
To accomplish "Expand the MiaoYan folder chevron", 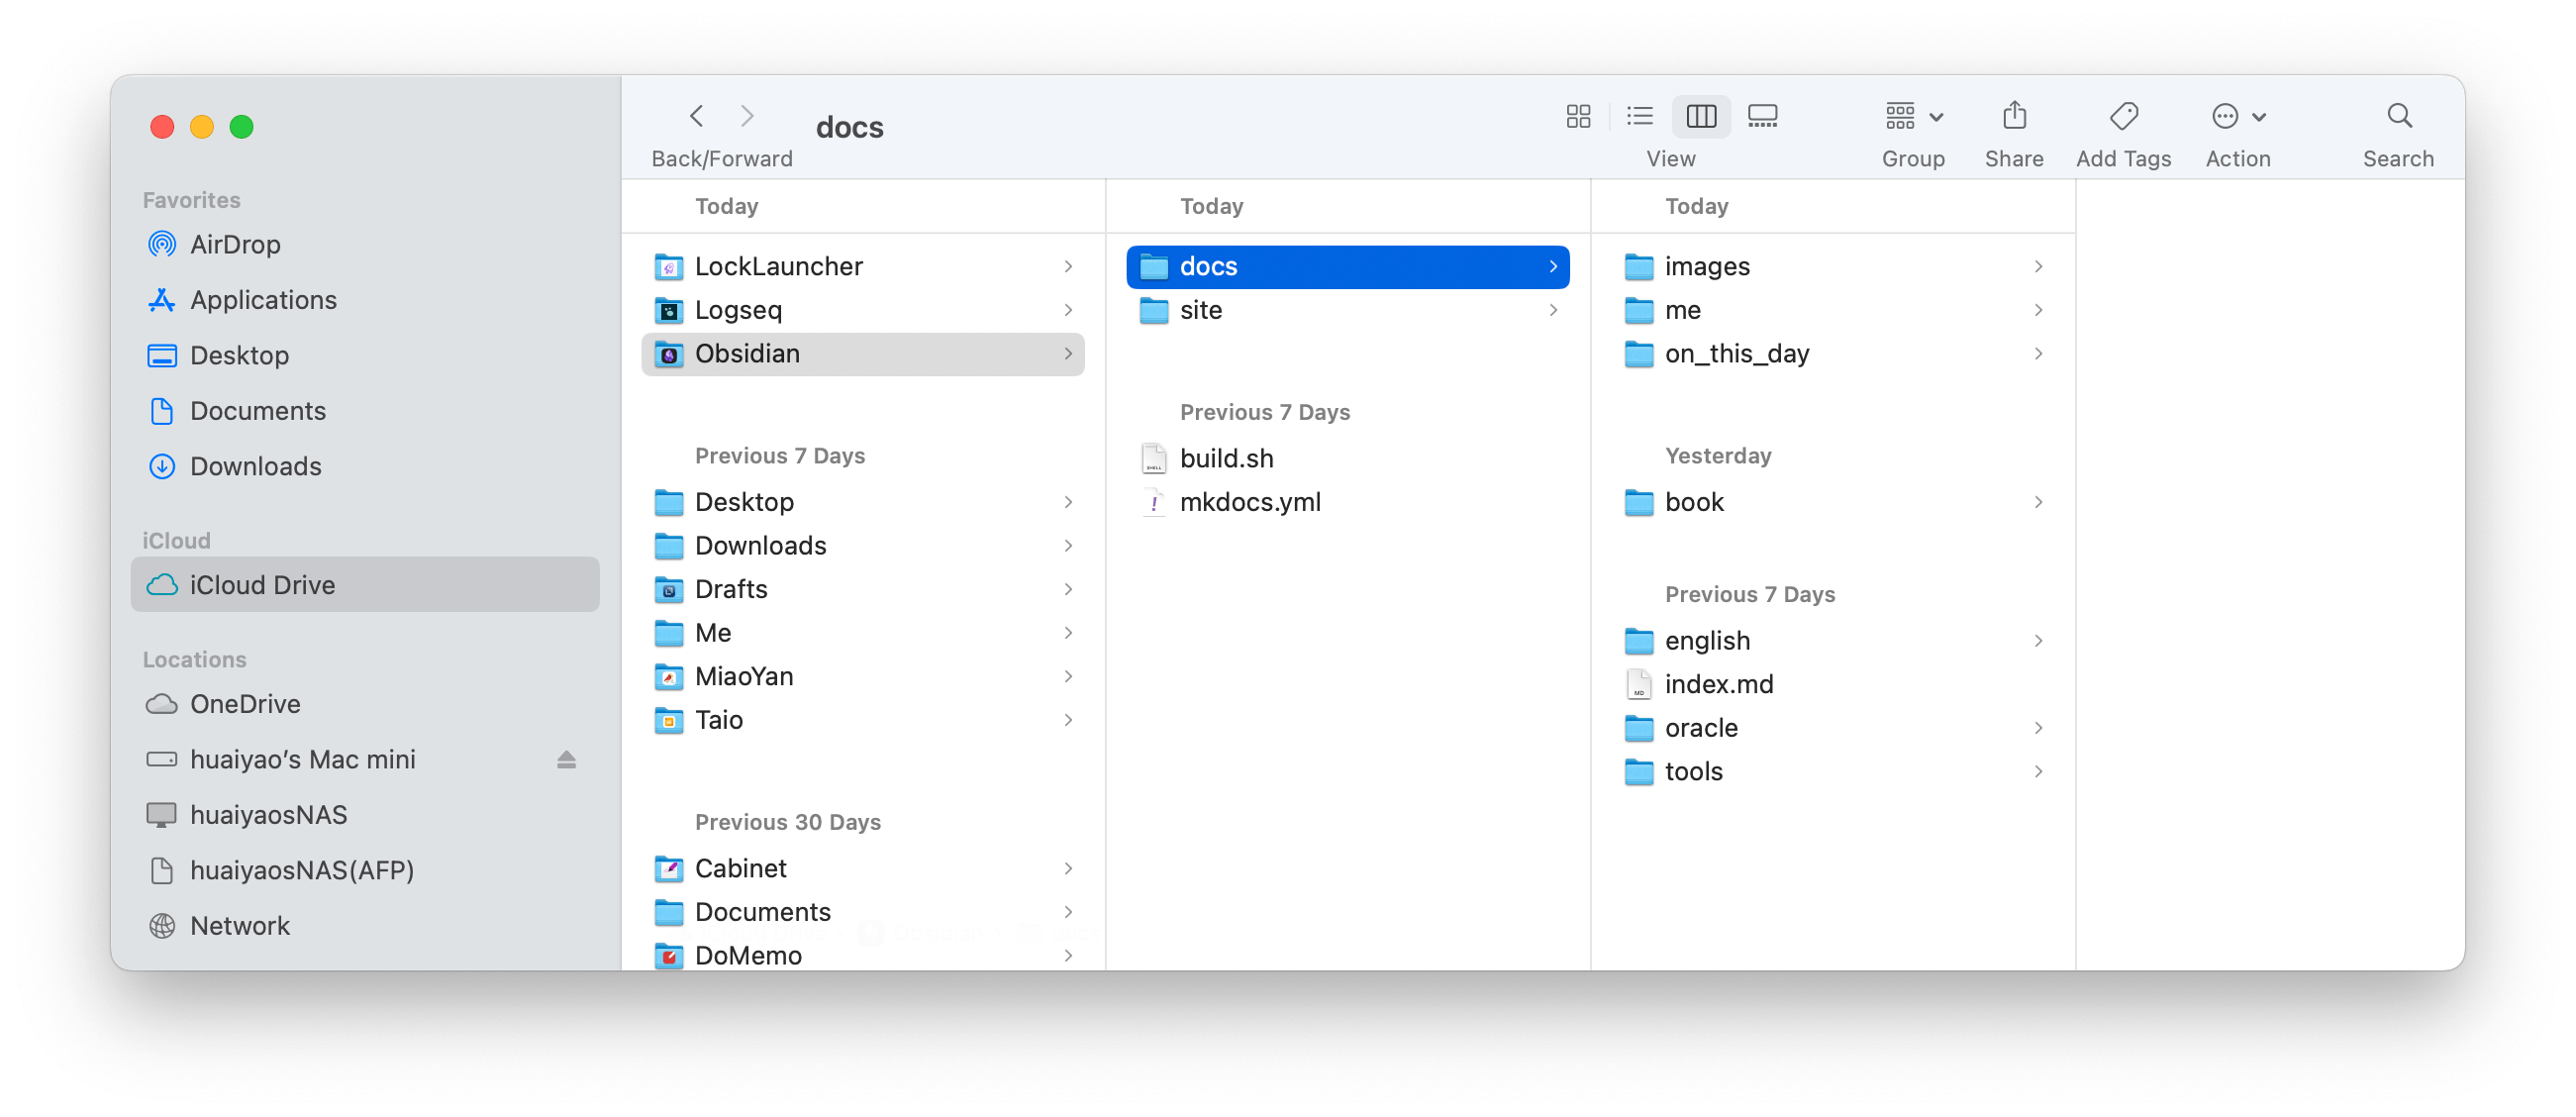I will coord(1068,677).
